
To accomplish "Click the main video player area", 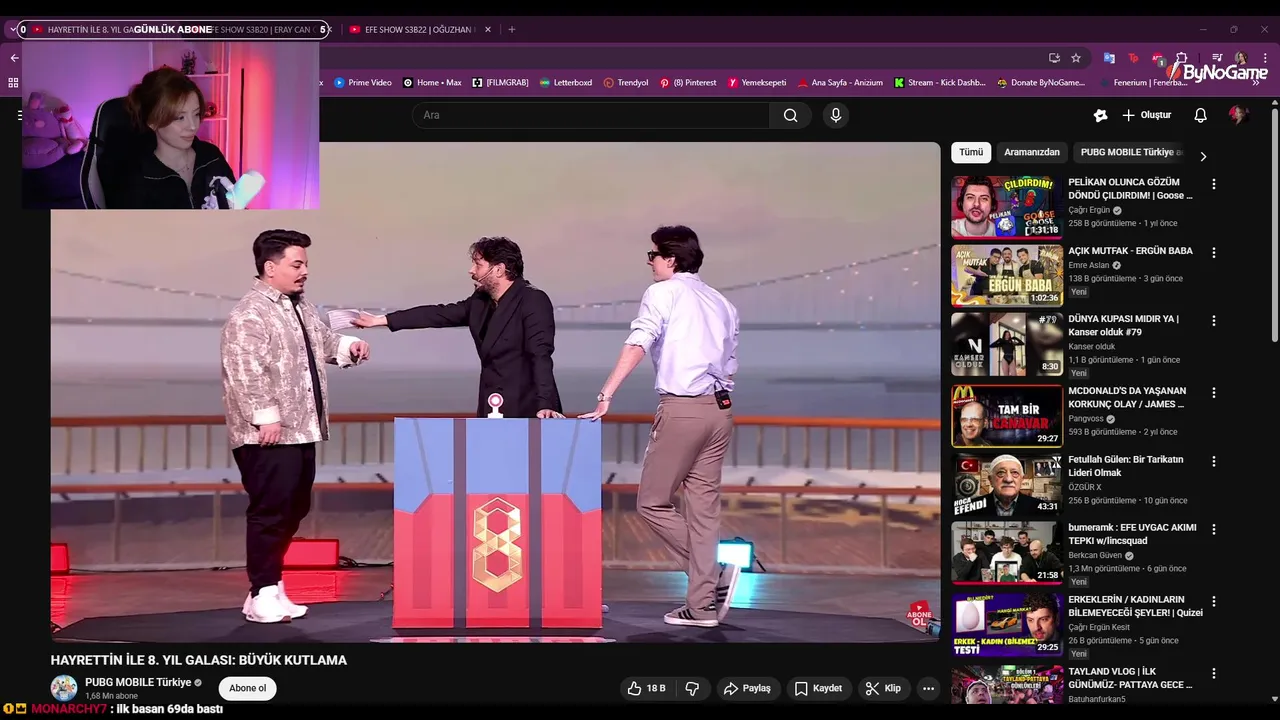I will [496, 391].
